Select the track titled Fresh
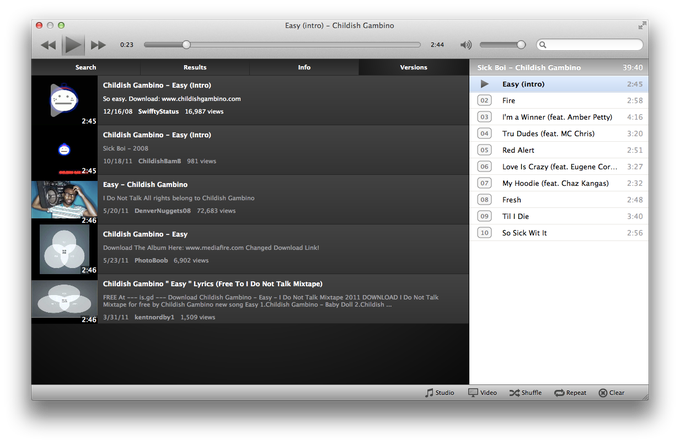The height and width of the screenshot is (444, 680). click(x=559, y=199)
